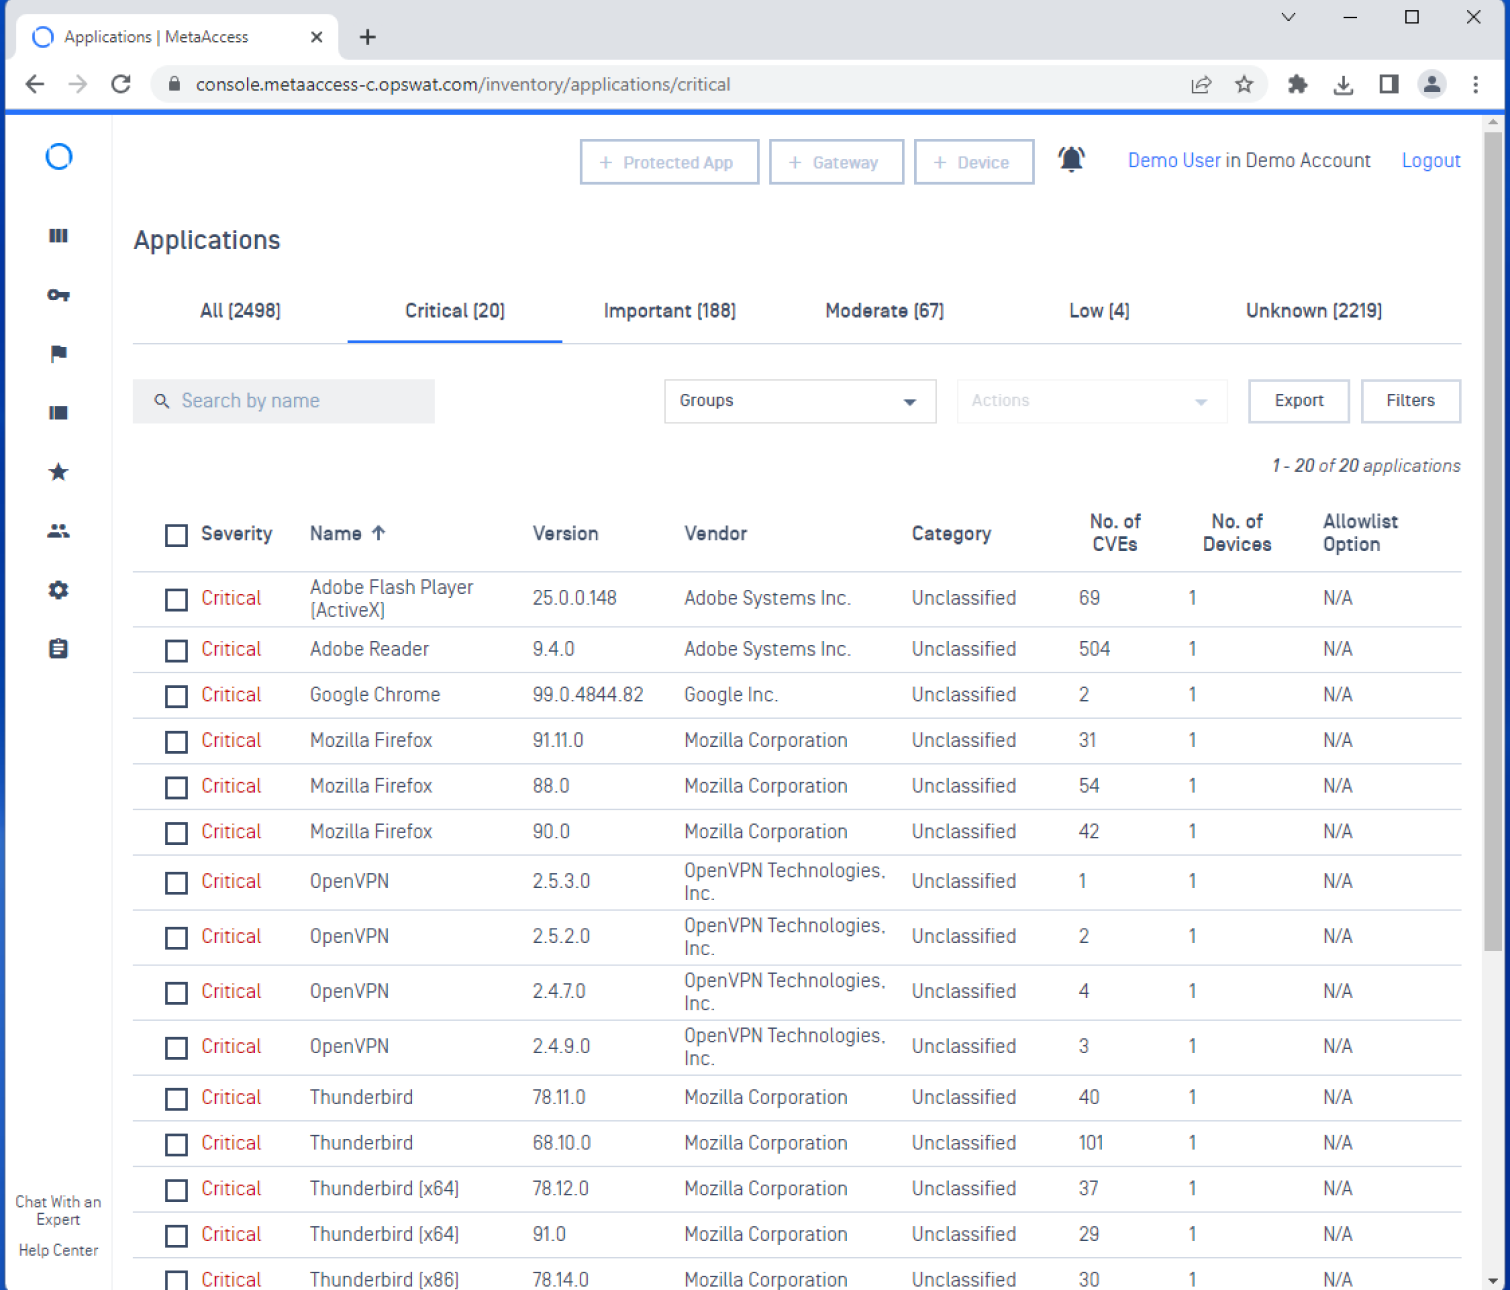Screen dimensions: 1510x1290
Task: Open the star sidebar icon
Action: (x=59, y=472)
